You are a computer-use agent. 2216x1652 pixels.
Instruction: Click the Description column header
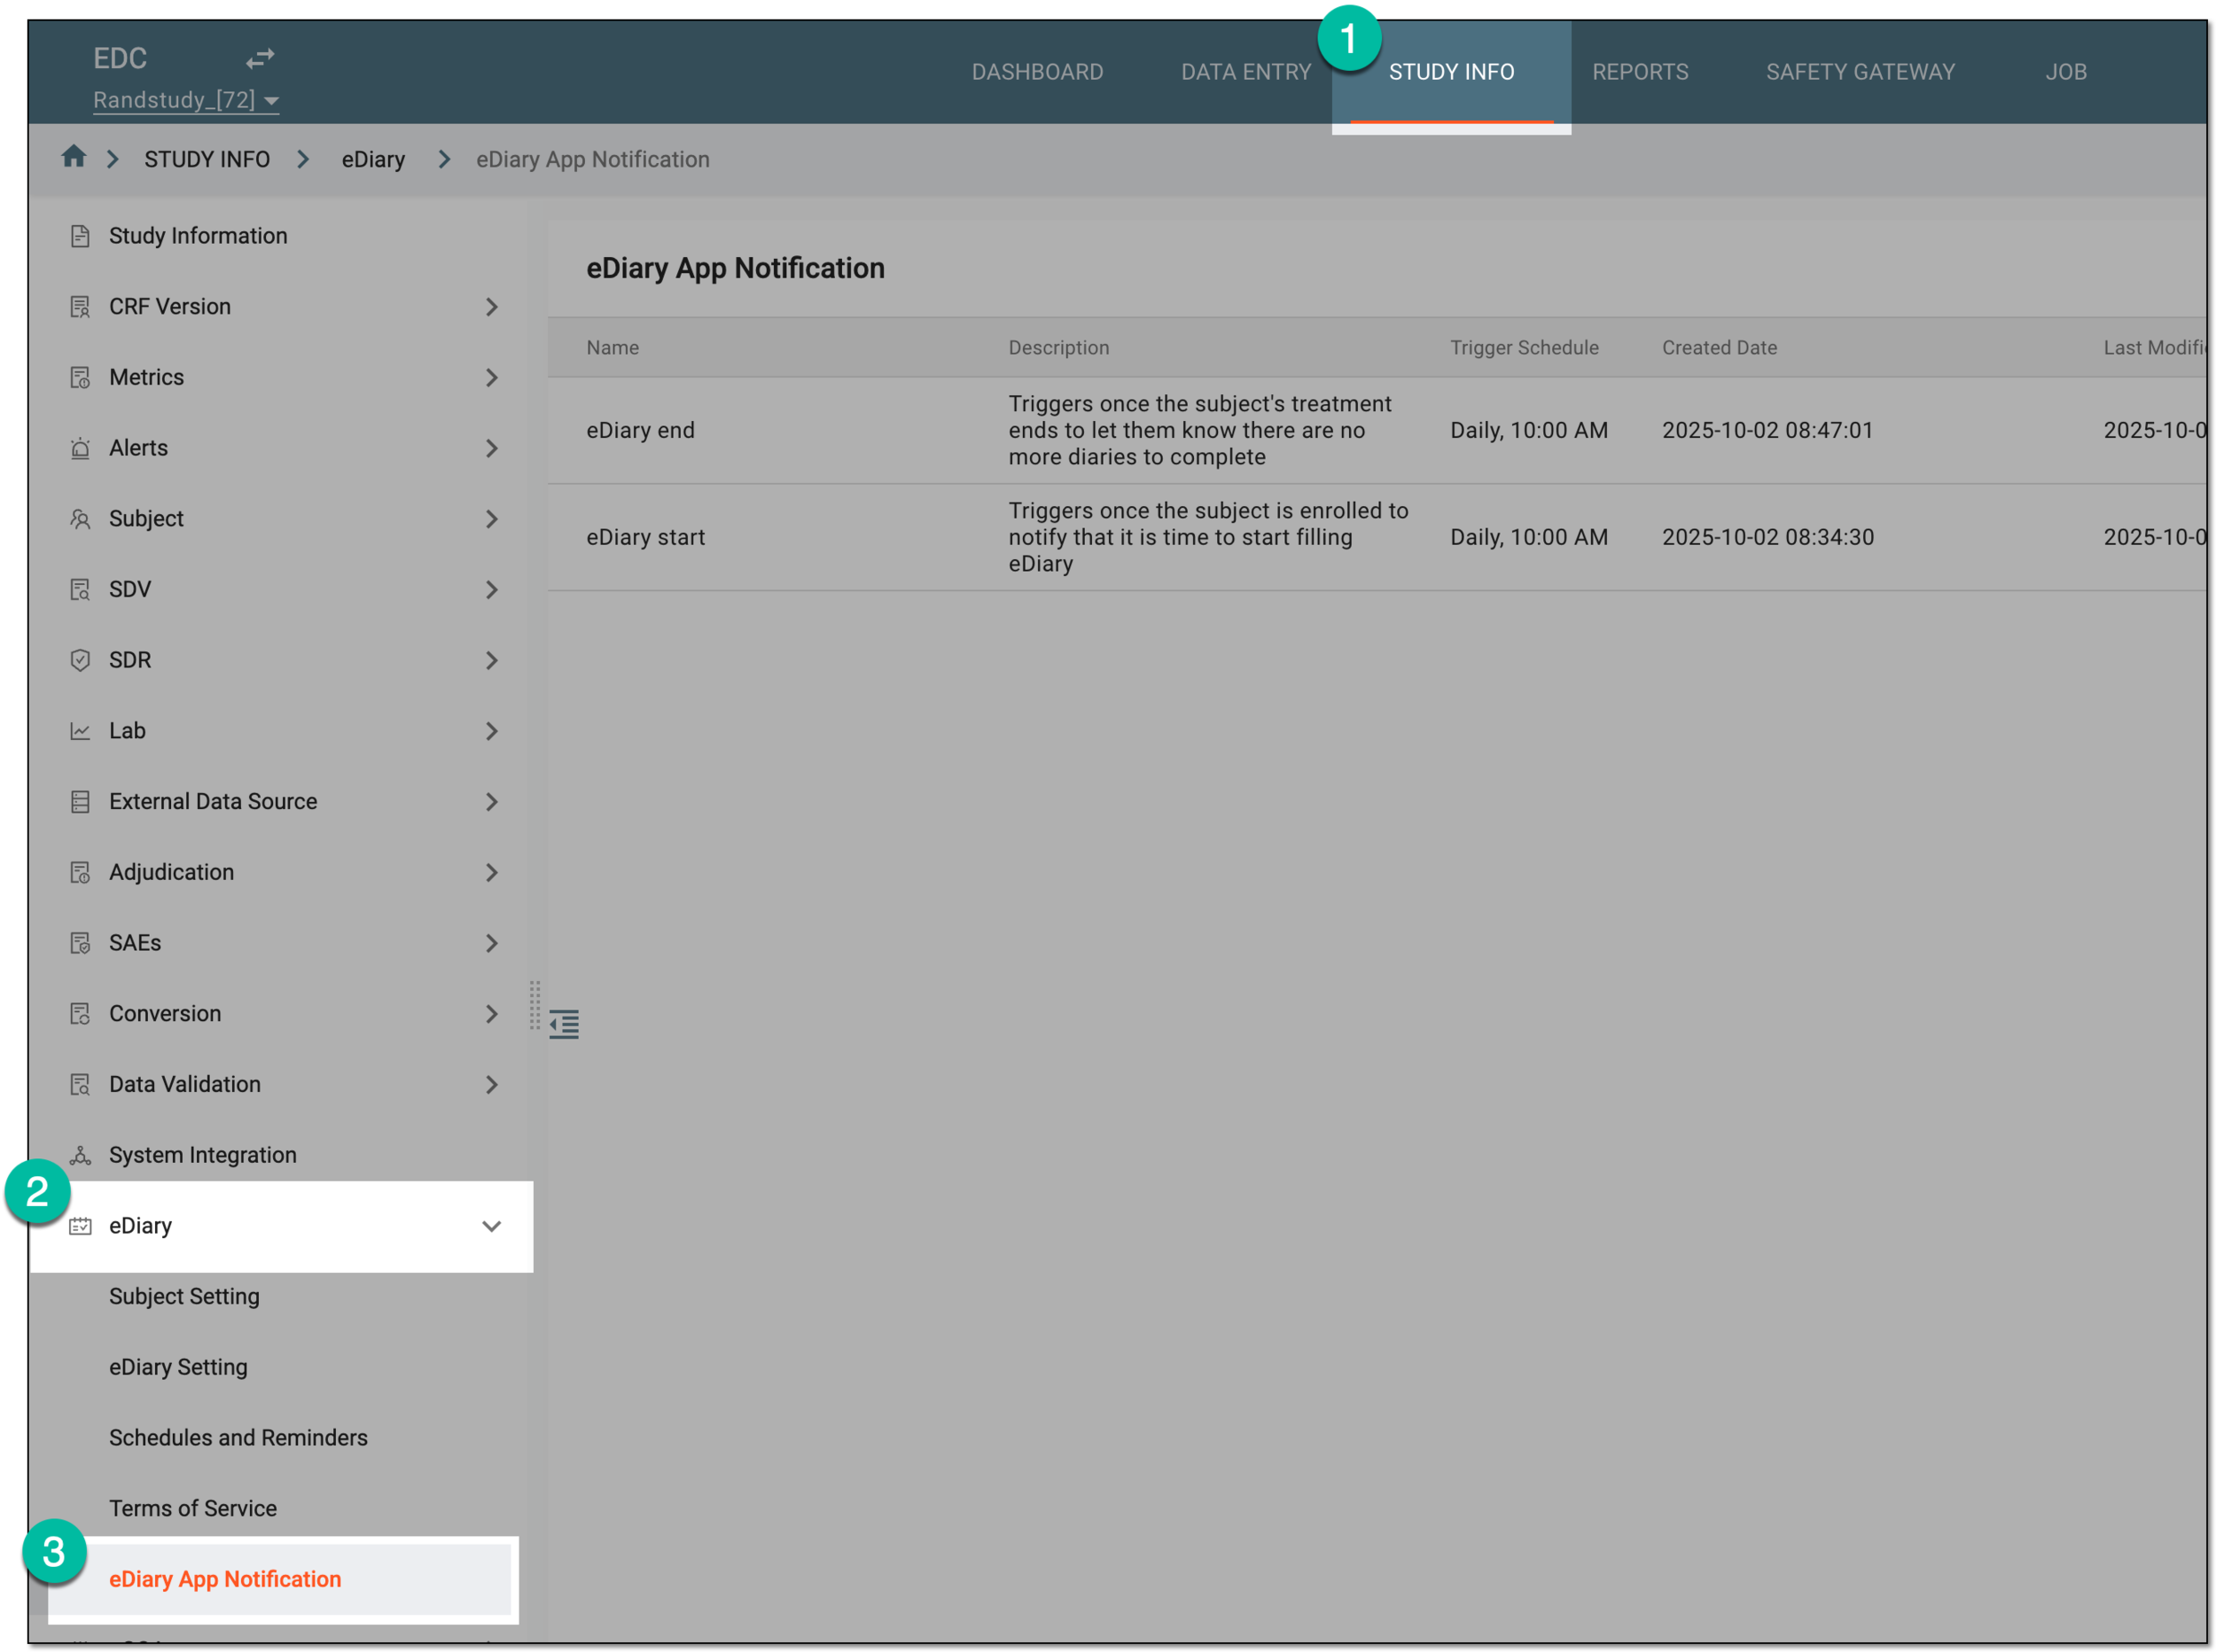1058,348
